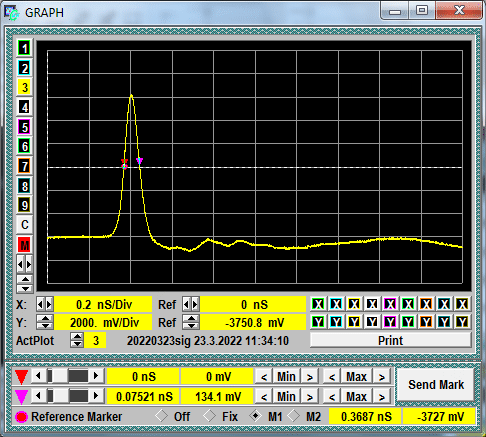Toggle yellow X axis button for plot 3
This screenshot has width=486, height=437.
(354, 304)
